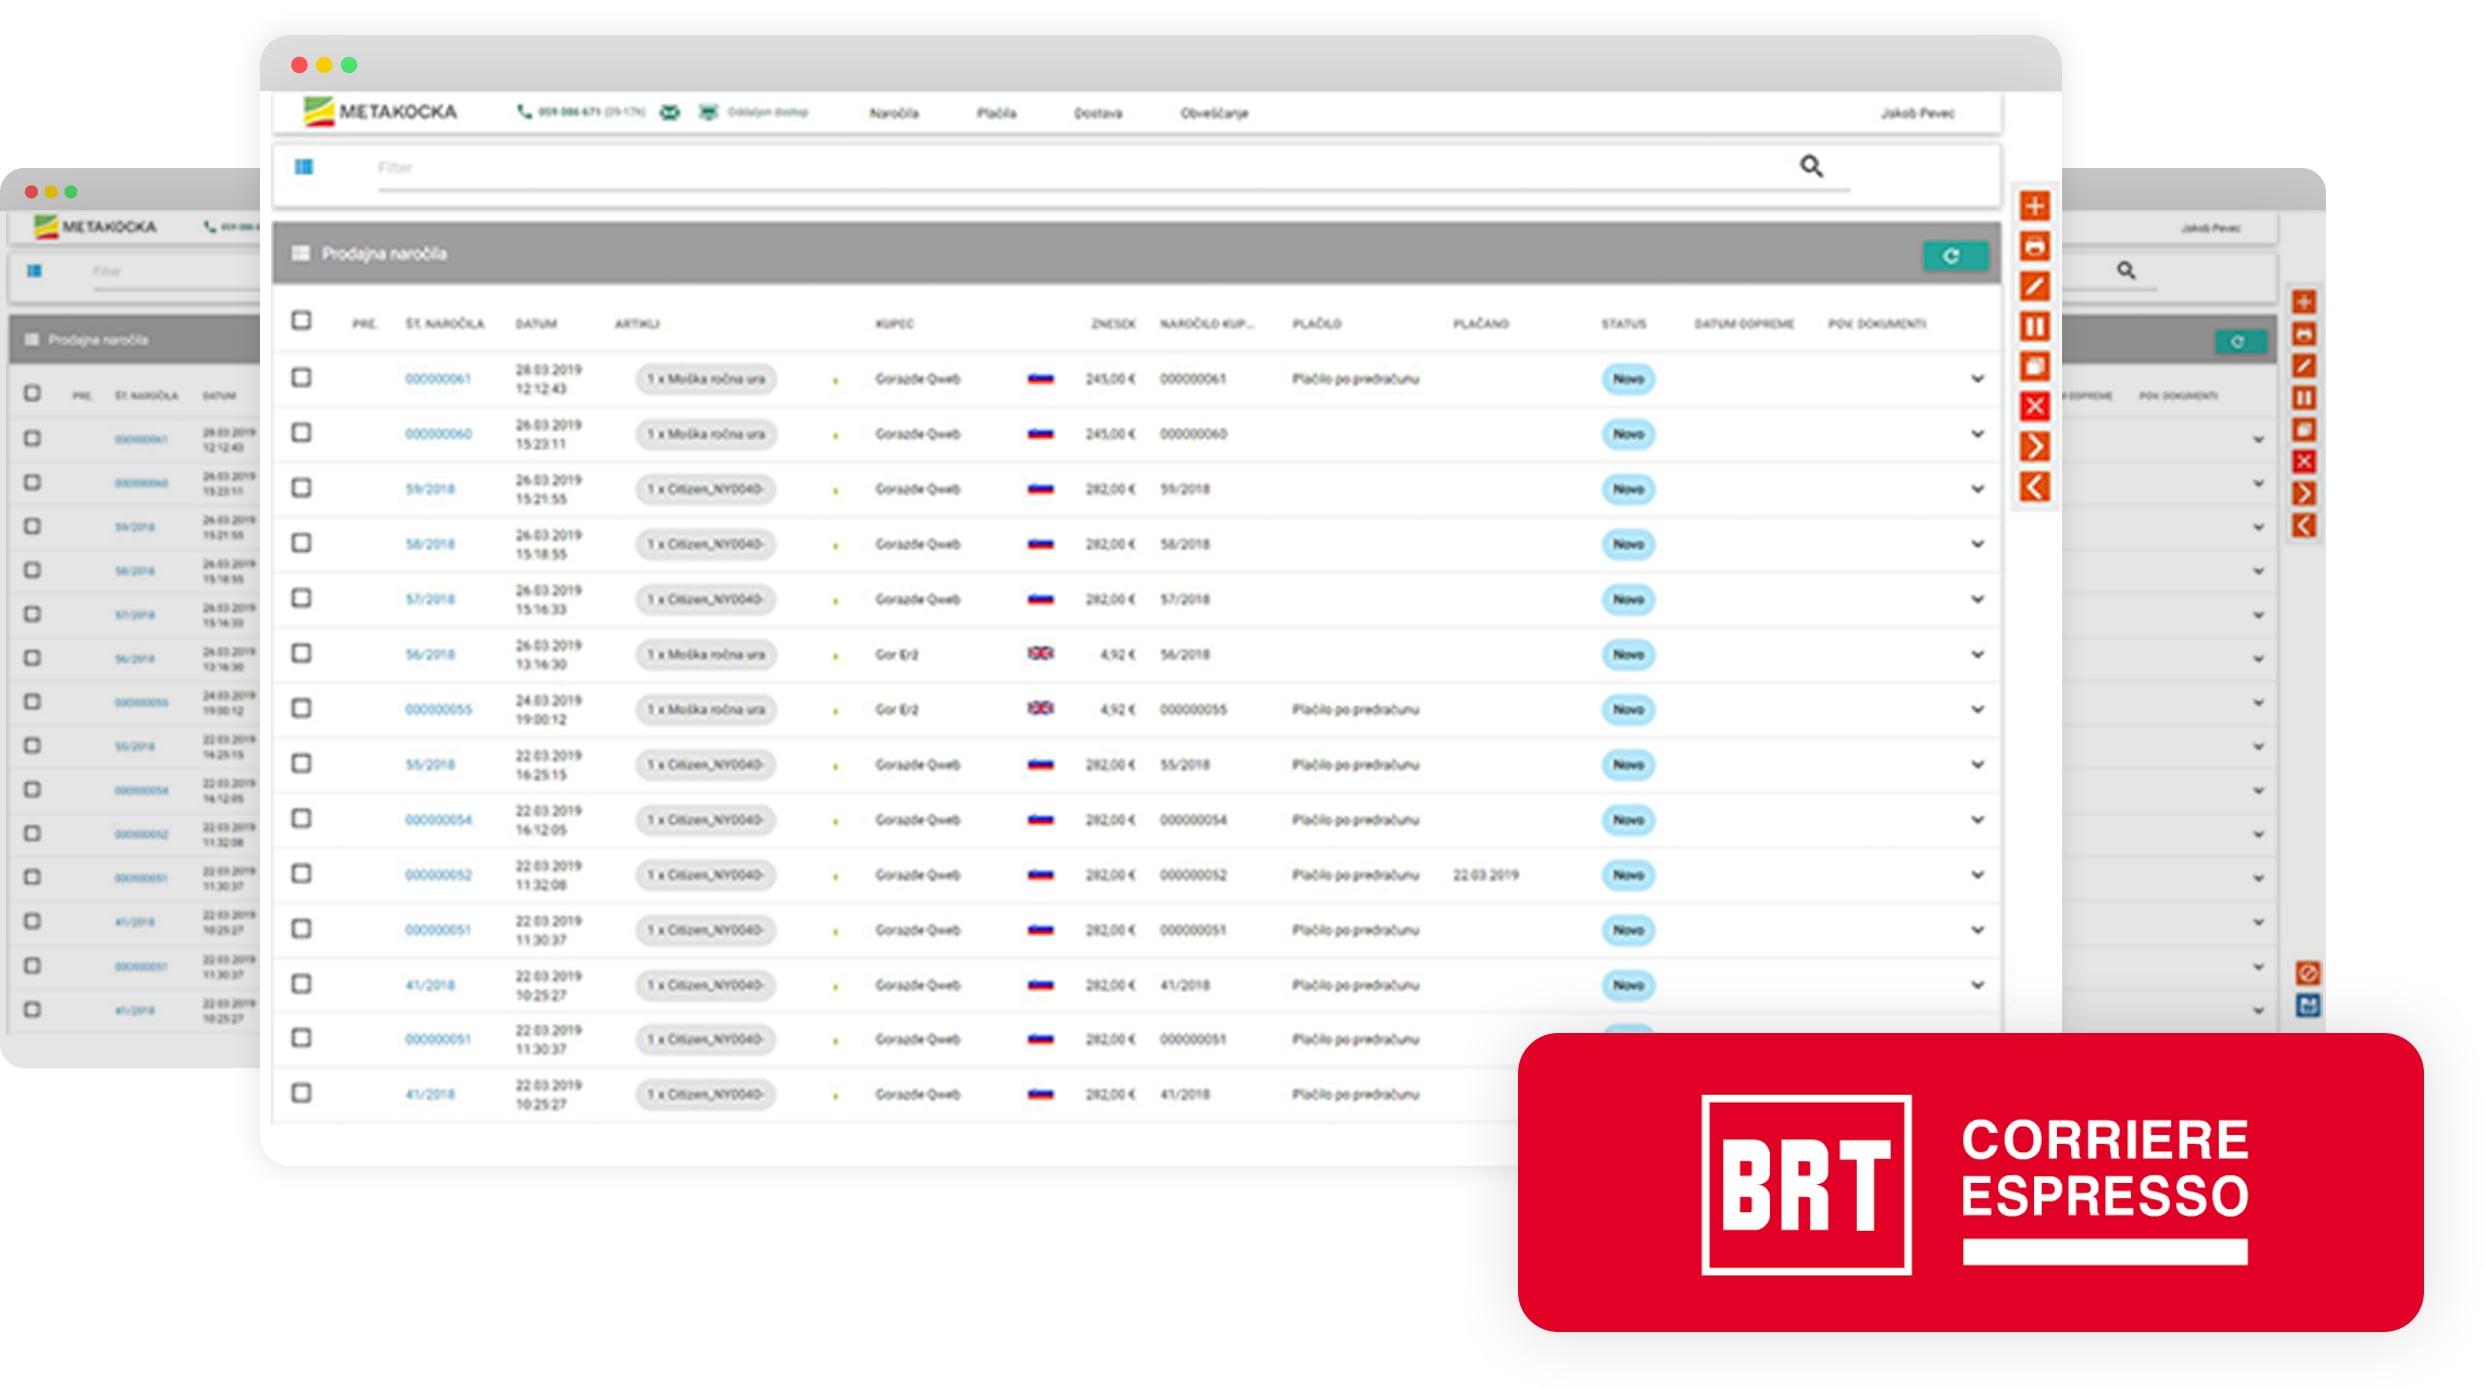
Task: Click the blue grid view icon beside Filter
Action: (304, 167)
